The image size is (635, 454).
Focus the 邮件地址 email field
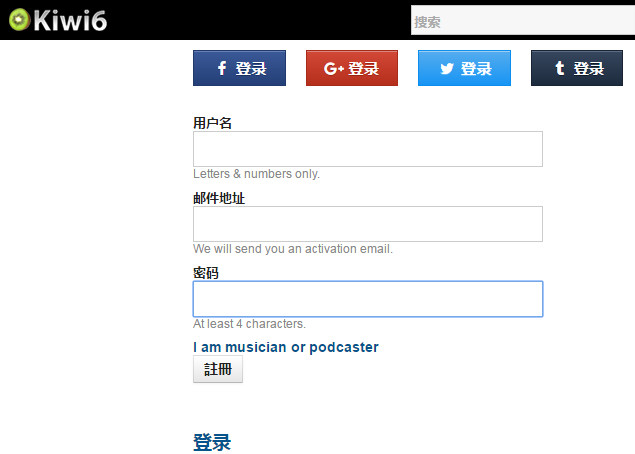point(368,224)
